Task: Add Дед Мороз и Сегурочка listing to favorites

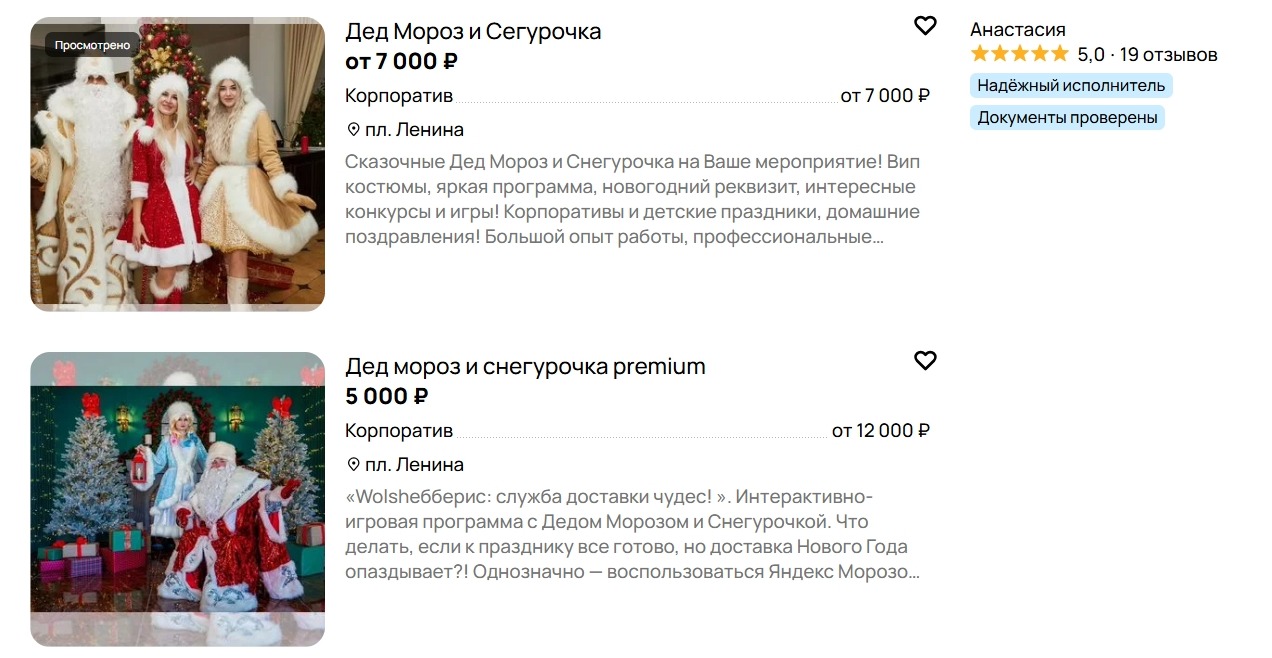Action: pyautogui.click(x=925, y=26)
